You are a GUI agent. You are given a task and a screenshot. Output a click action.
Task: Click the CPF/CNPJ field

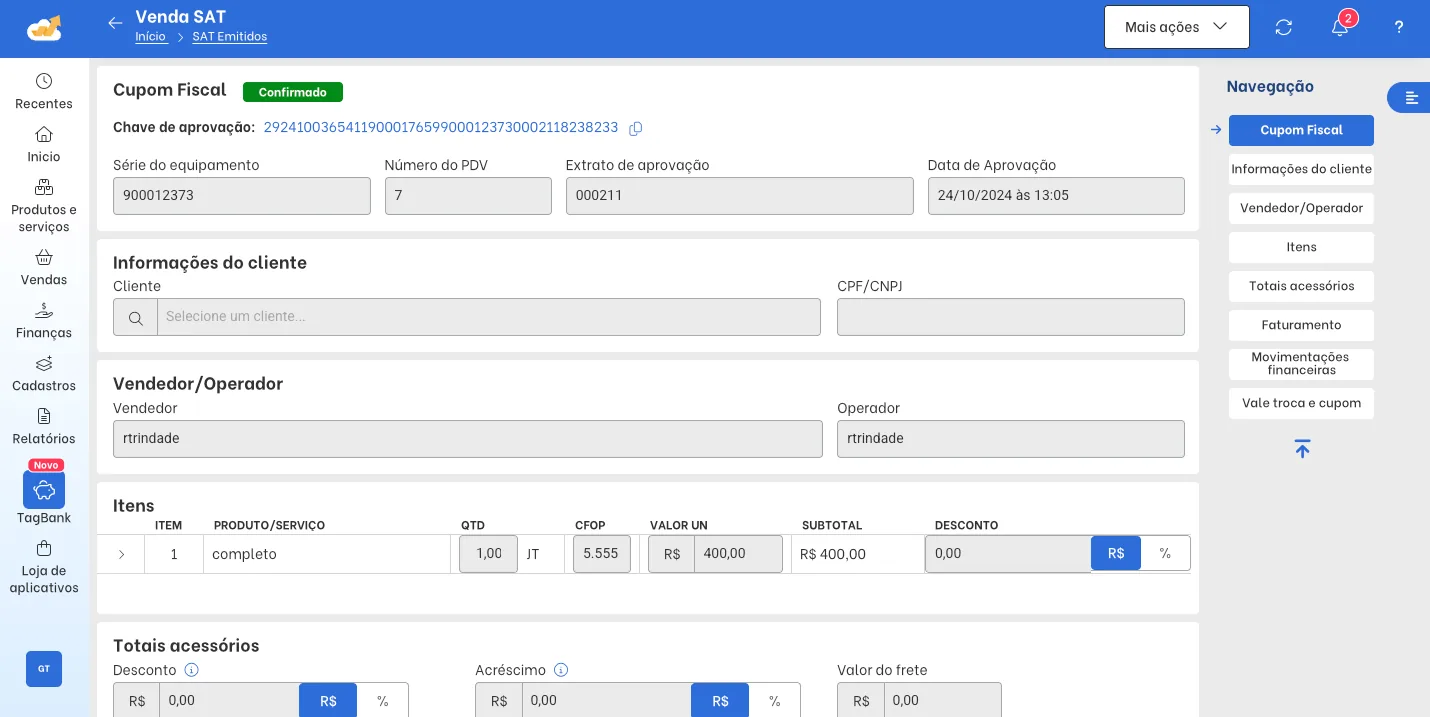tap(1011, 317)
